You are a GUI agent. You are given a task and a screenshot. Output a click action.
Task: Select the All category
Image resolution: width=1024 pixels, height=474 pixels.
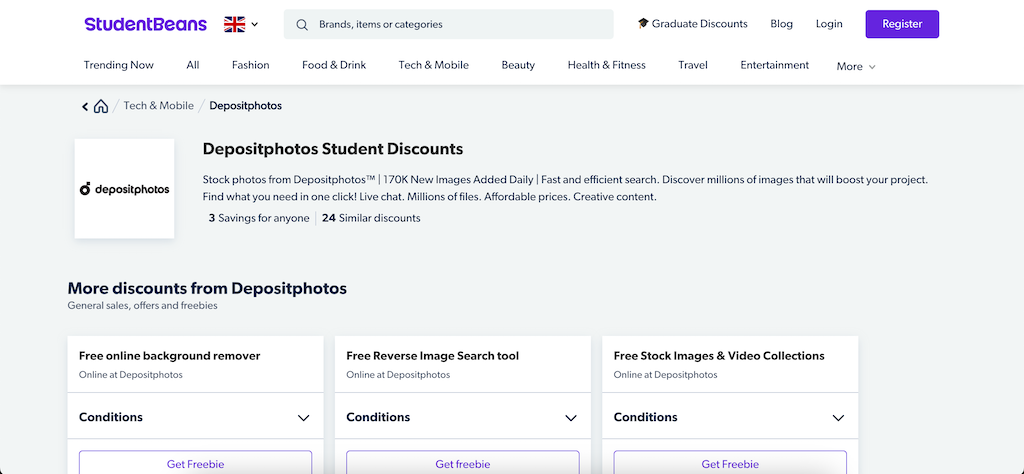[x=193, y=65]
